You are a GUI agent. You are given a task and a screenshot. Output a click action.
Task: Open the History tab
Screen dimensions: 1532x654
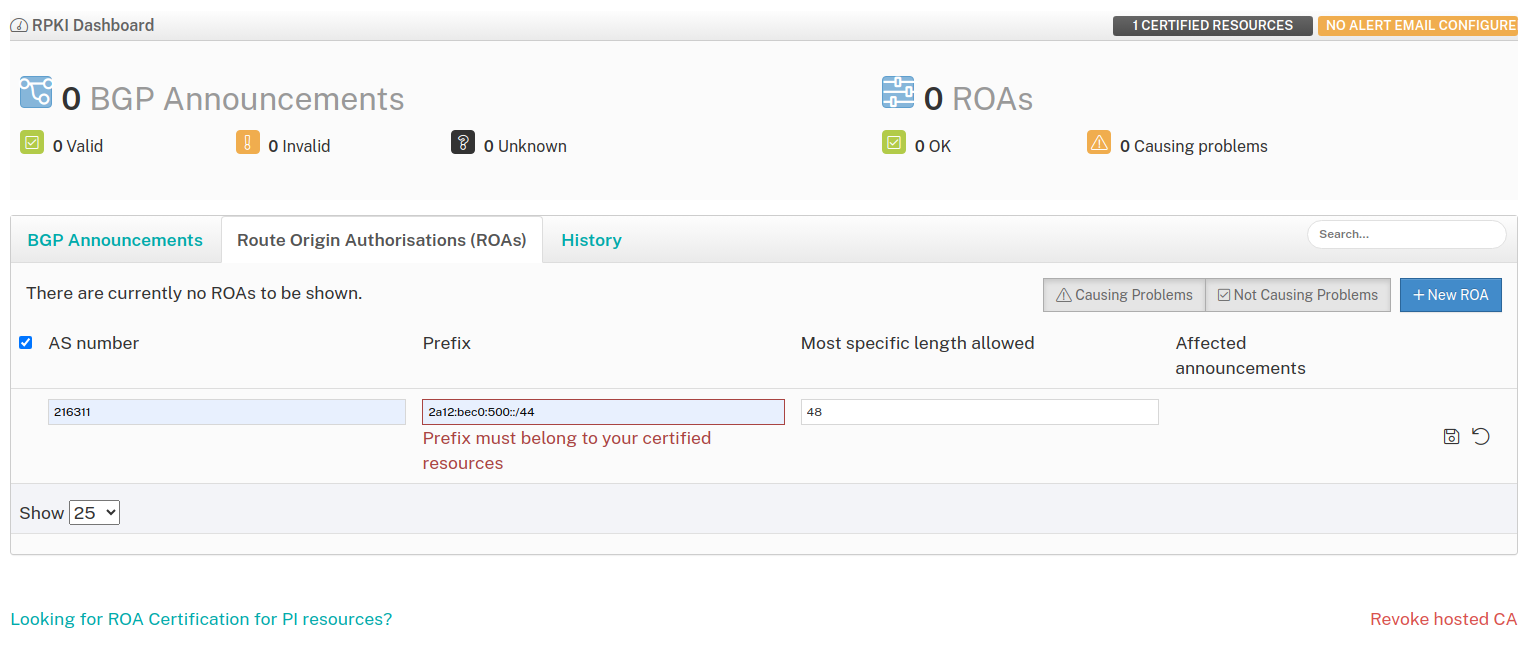591,240
